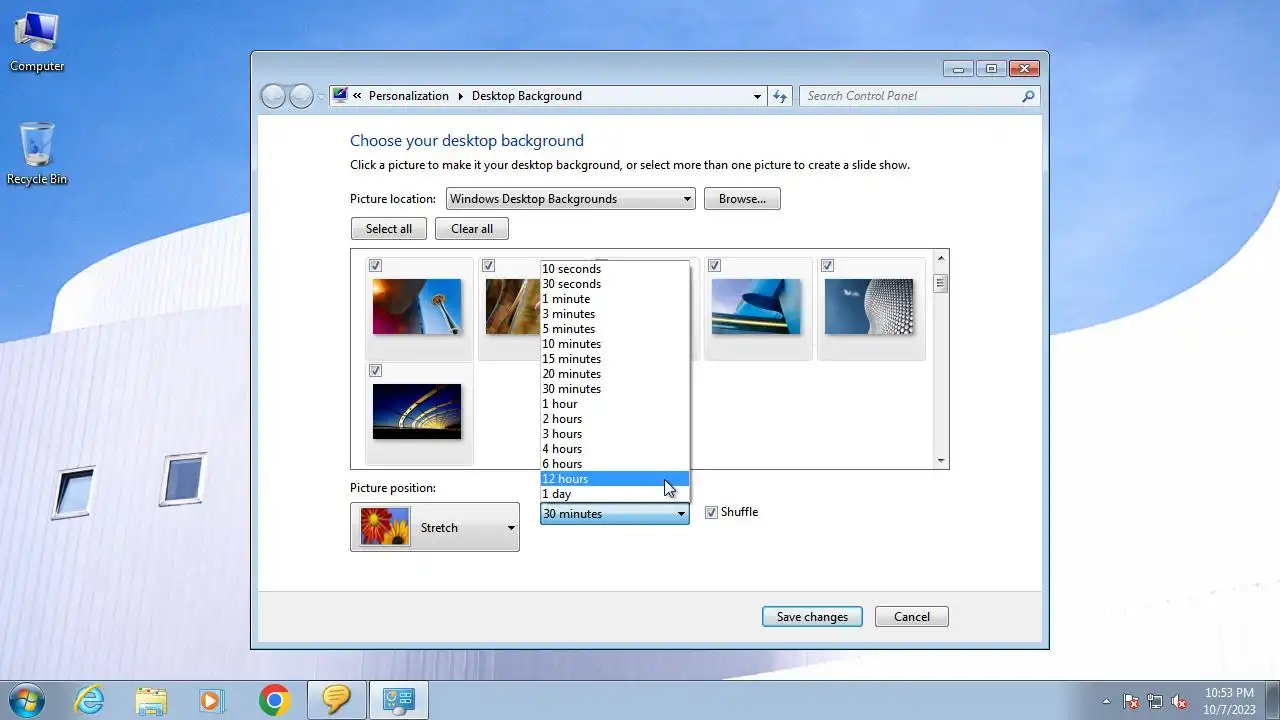This screenshot has height=720, width=1280.
Task: Select the Space Needle wallpaper thumbnail
Action: [x=417, y=306]
